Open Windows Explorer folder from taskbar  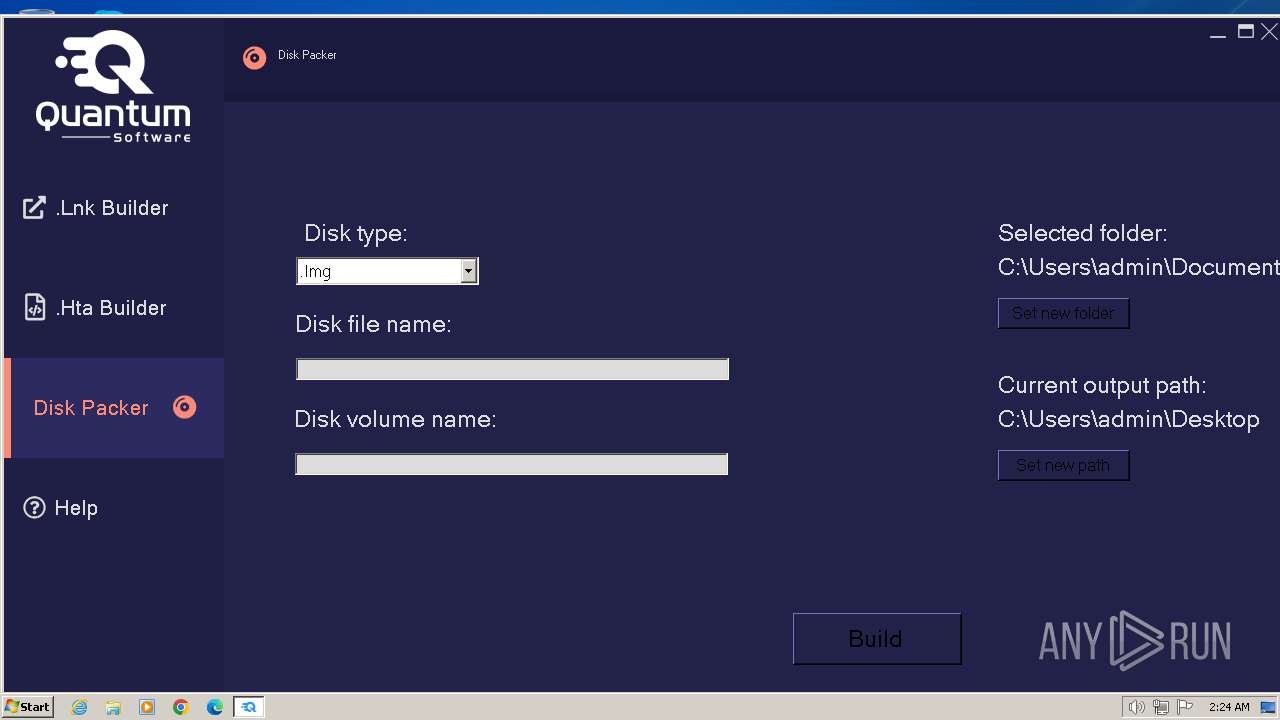point(113,707)
